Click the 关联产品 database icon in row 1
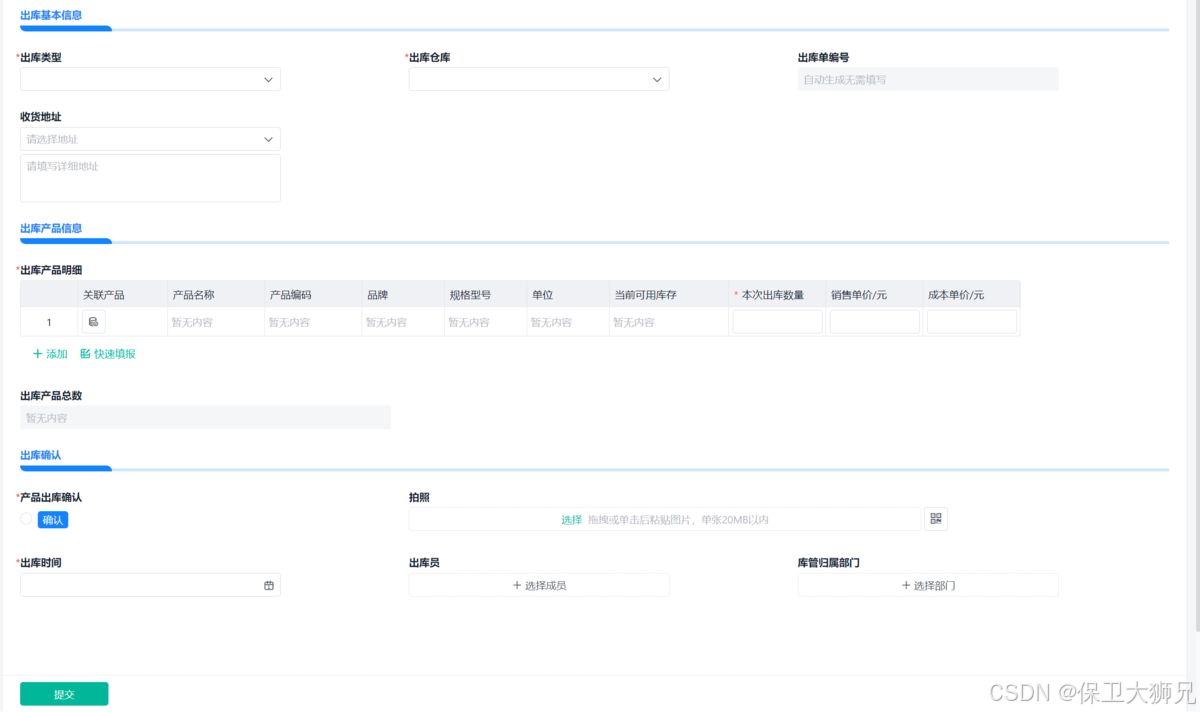1200x712 pixels. (94, 322)
